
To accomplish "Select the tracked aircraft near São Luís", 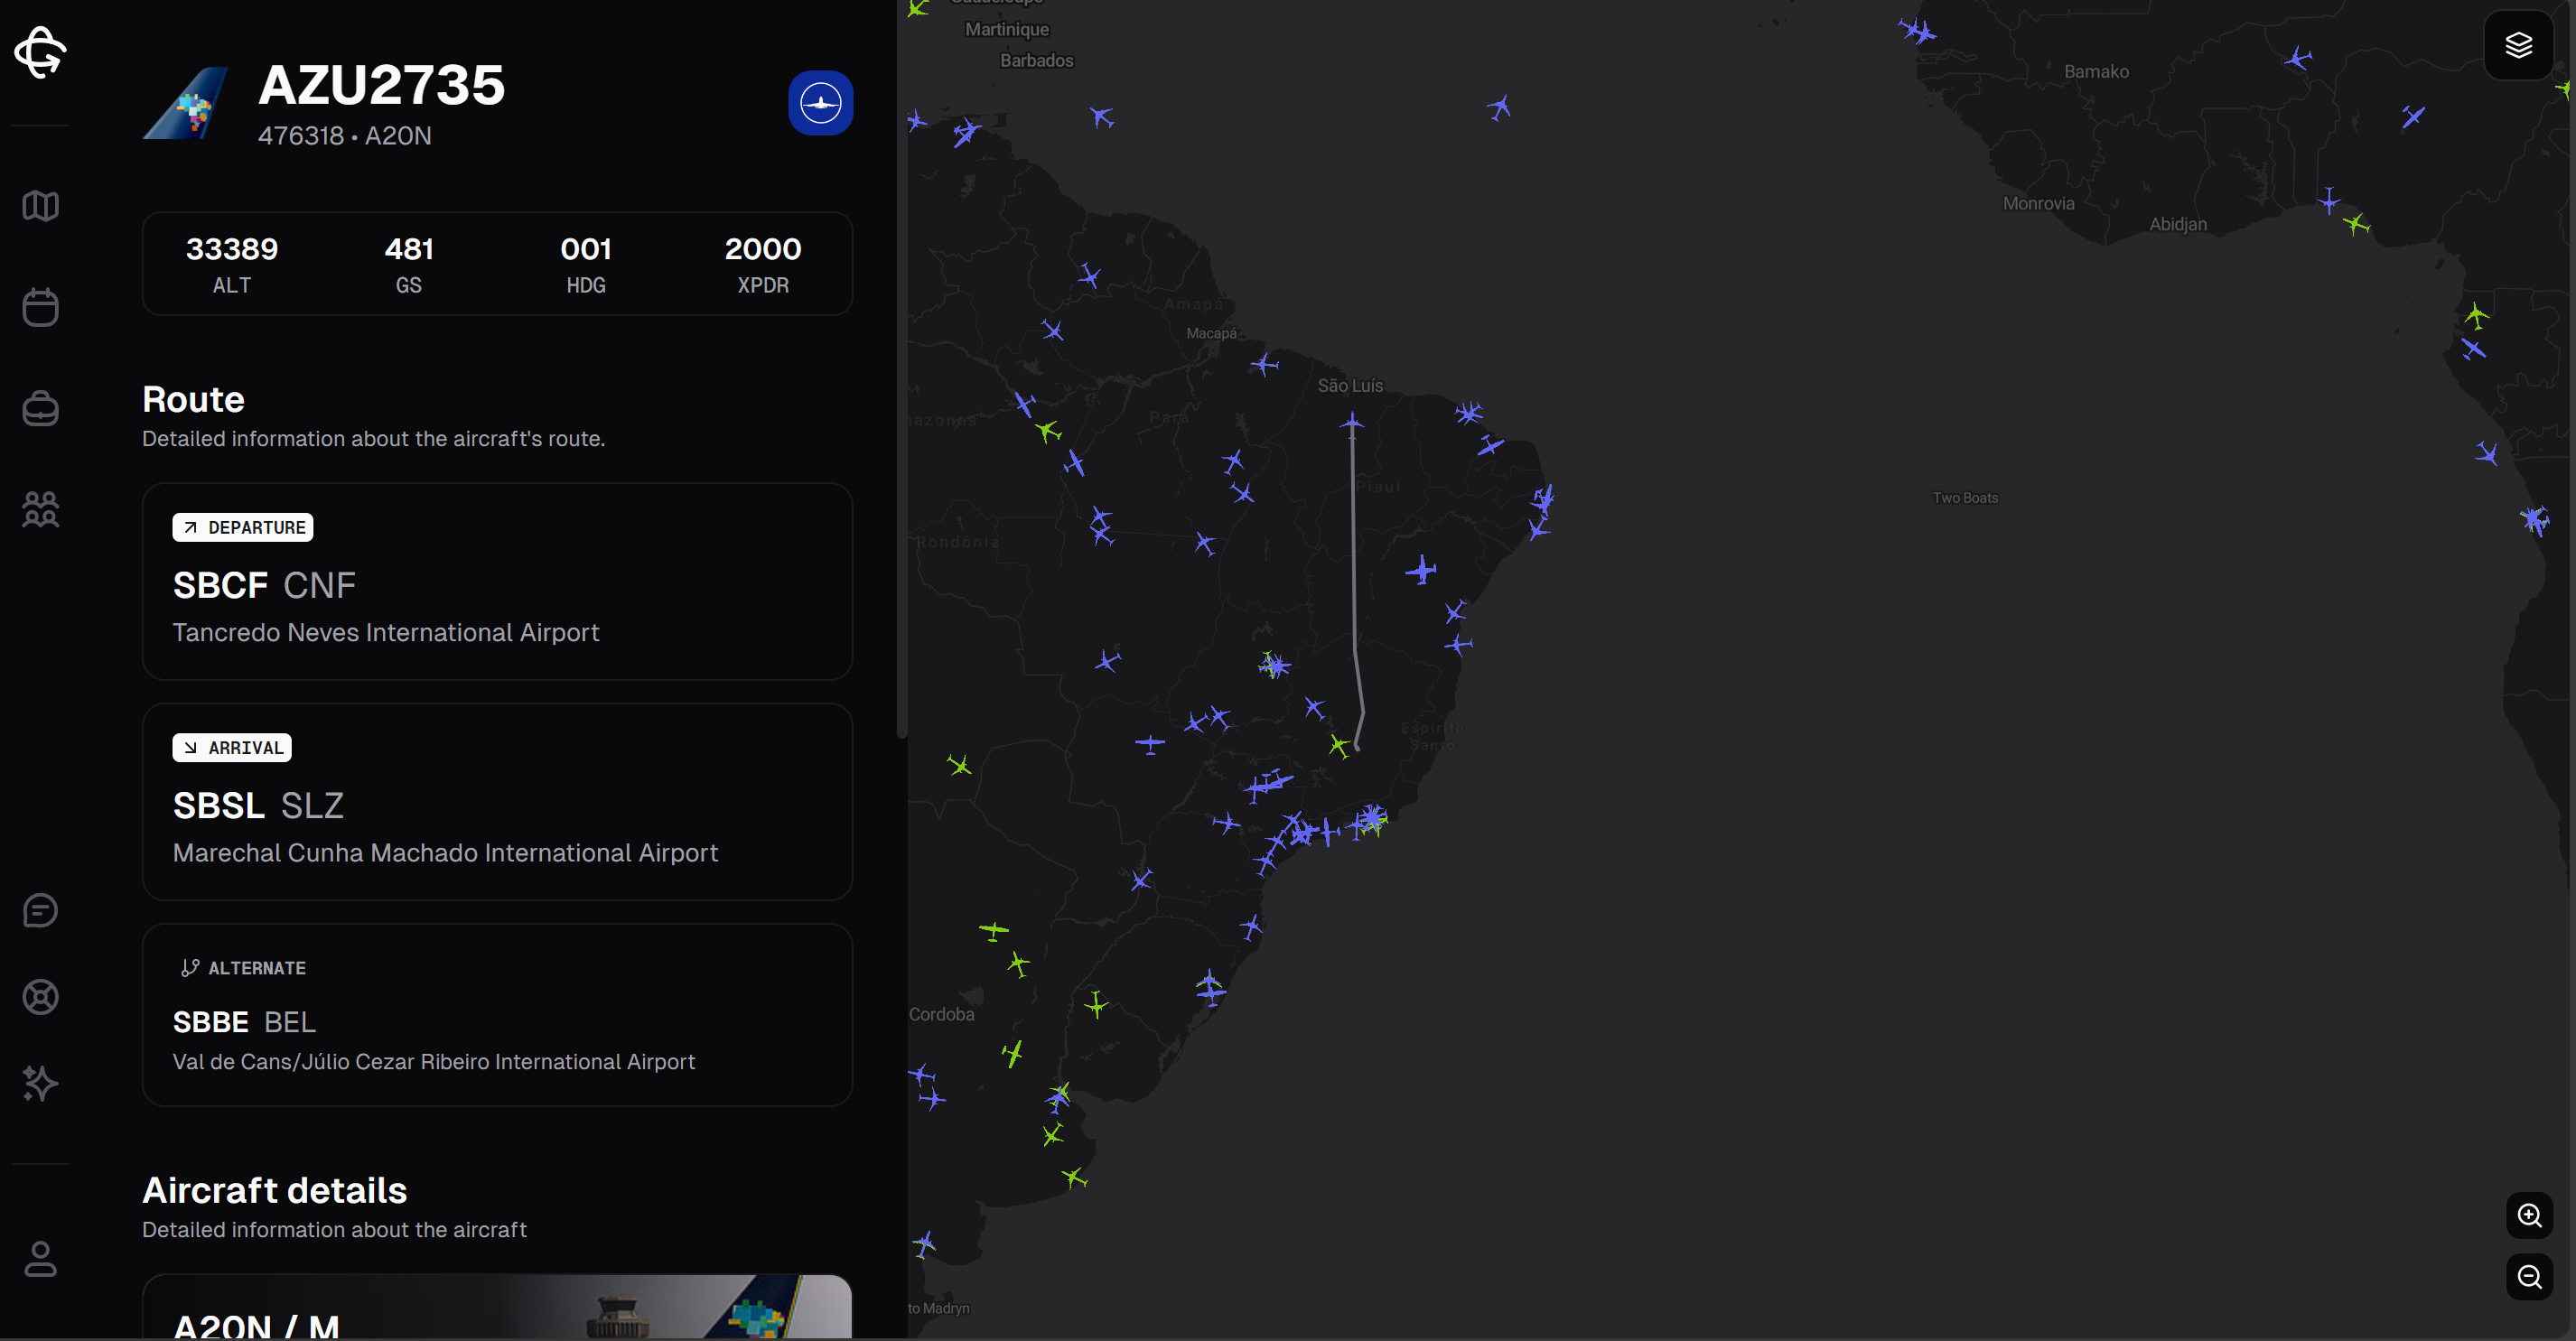I will click(x=1351, y=423).
